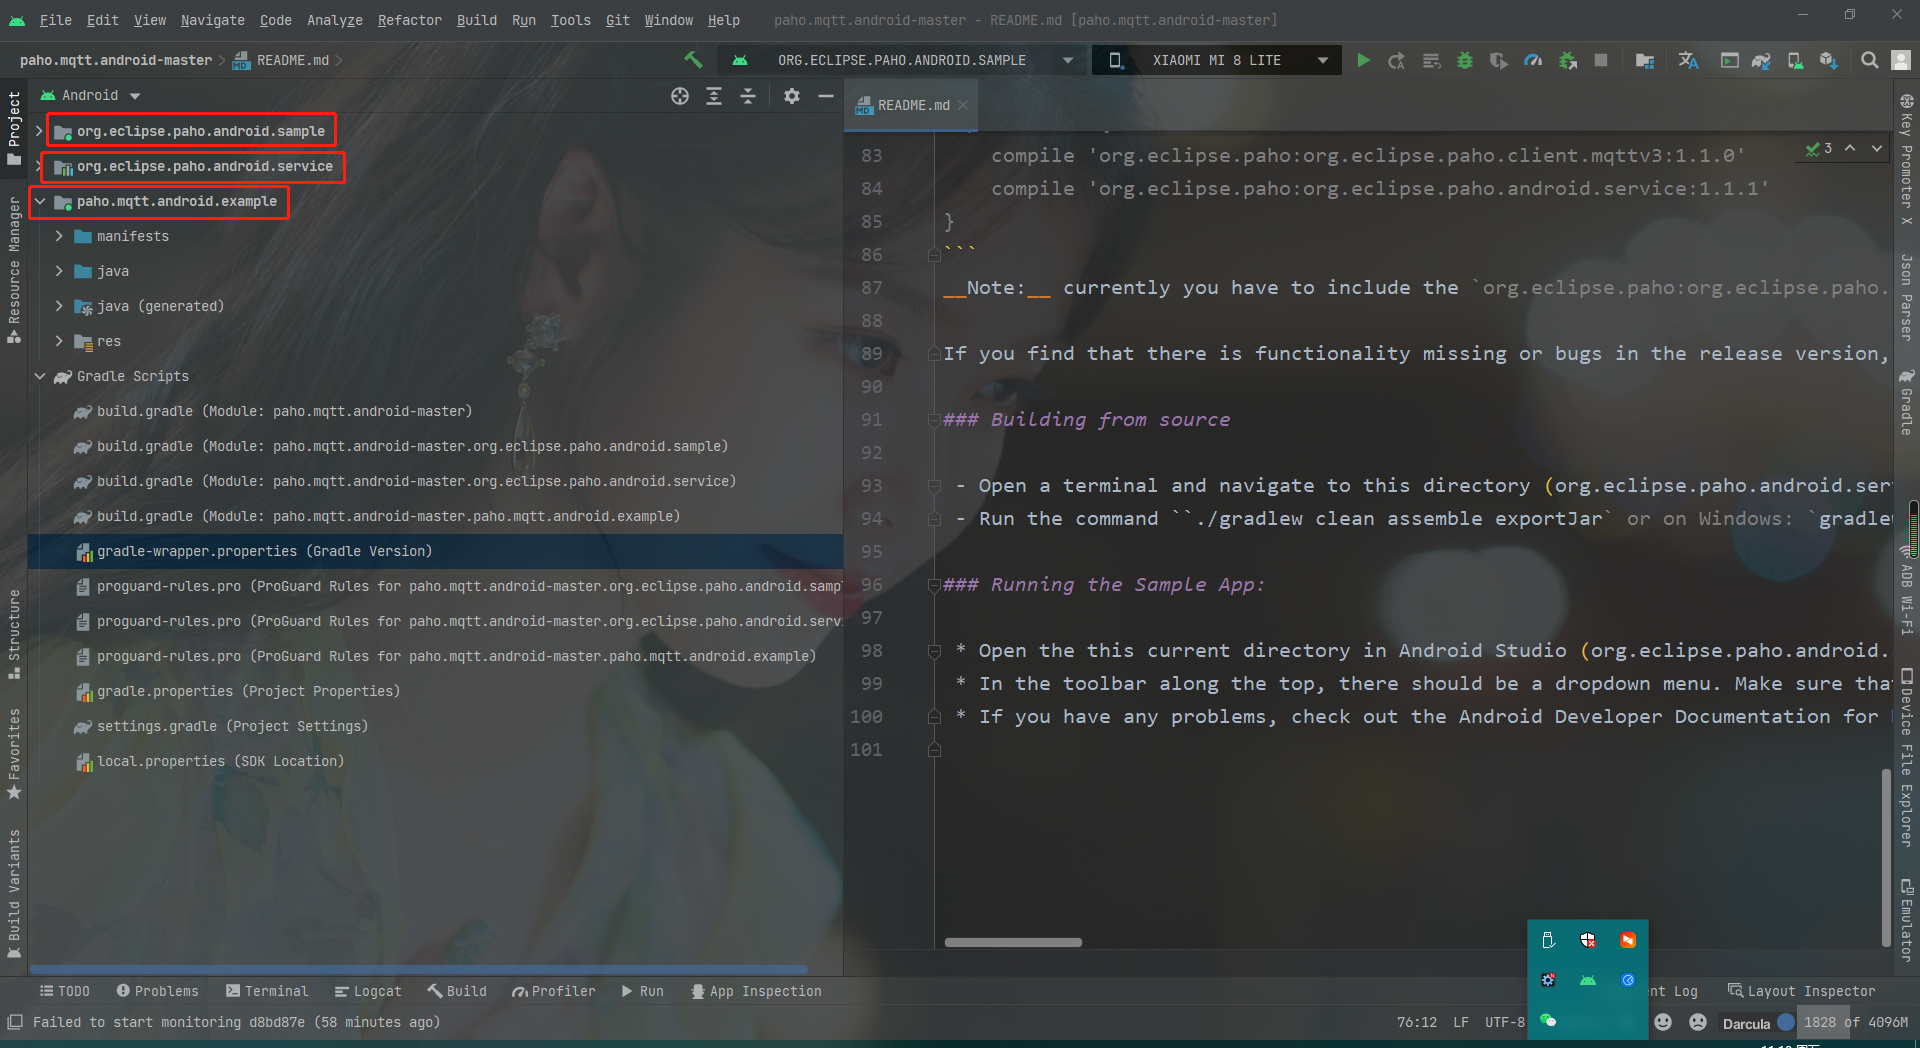This screenshot has width=1920, height=1048.
Task: Open the SDK Manager cube icon
Action: pos(1828,60)
